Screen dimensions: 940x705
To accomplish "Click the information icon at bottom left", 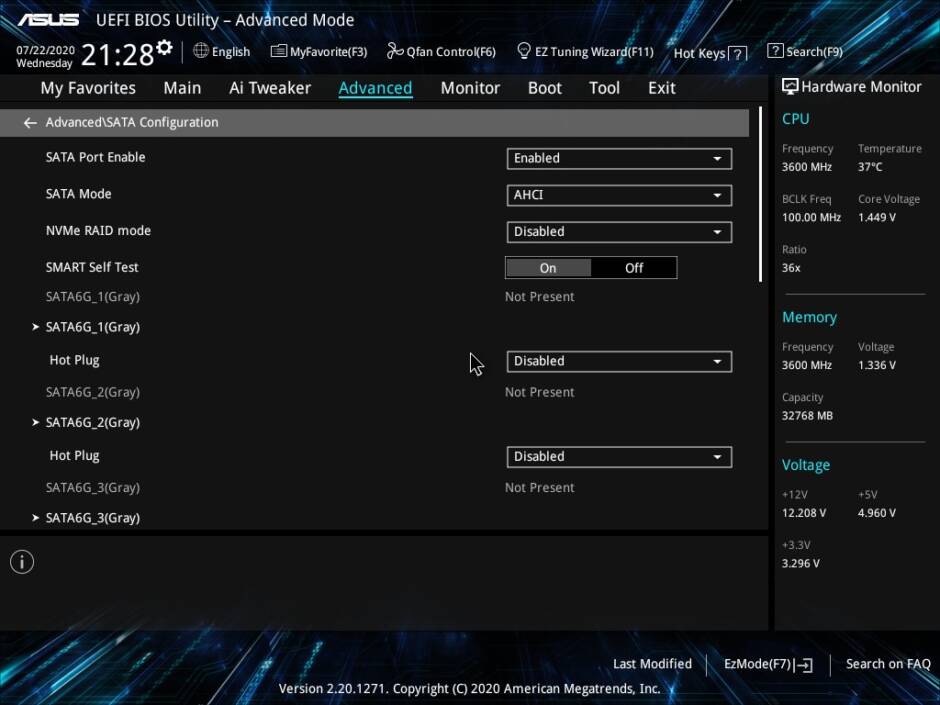I will pyautogui.click(x=22, y=562).
